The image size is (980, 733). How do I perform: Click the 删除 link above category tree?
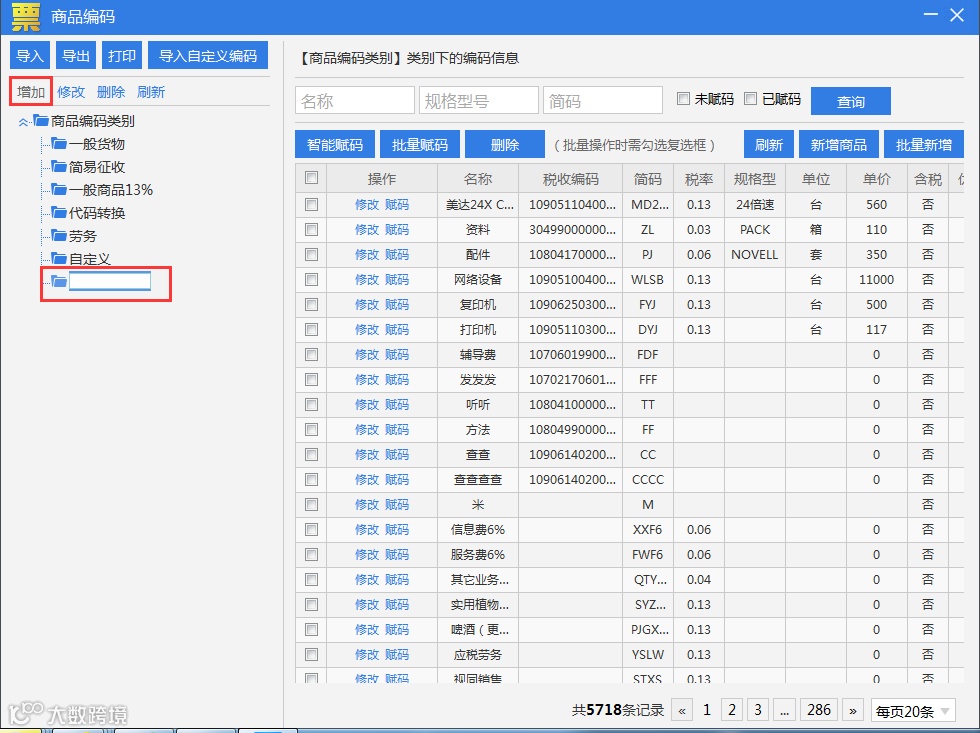point(111,92)
